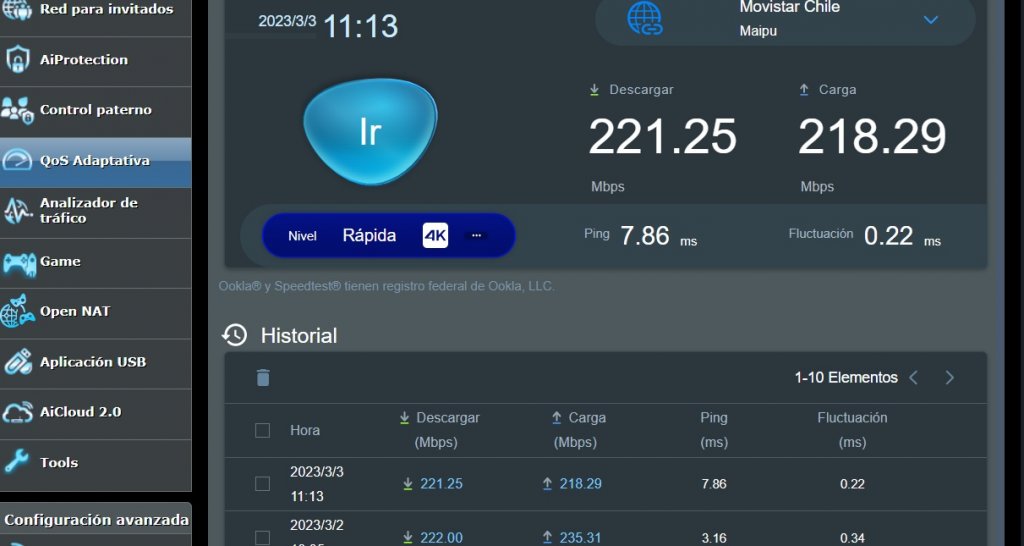Check the 2023/3/3 11:13 history row

[263, 484]
